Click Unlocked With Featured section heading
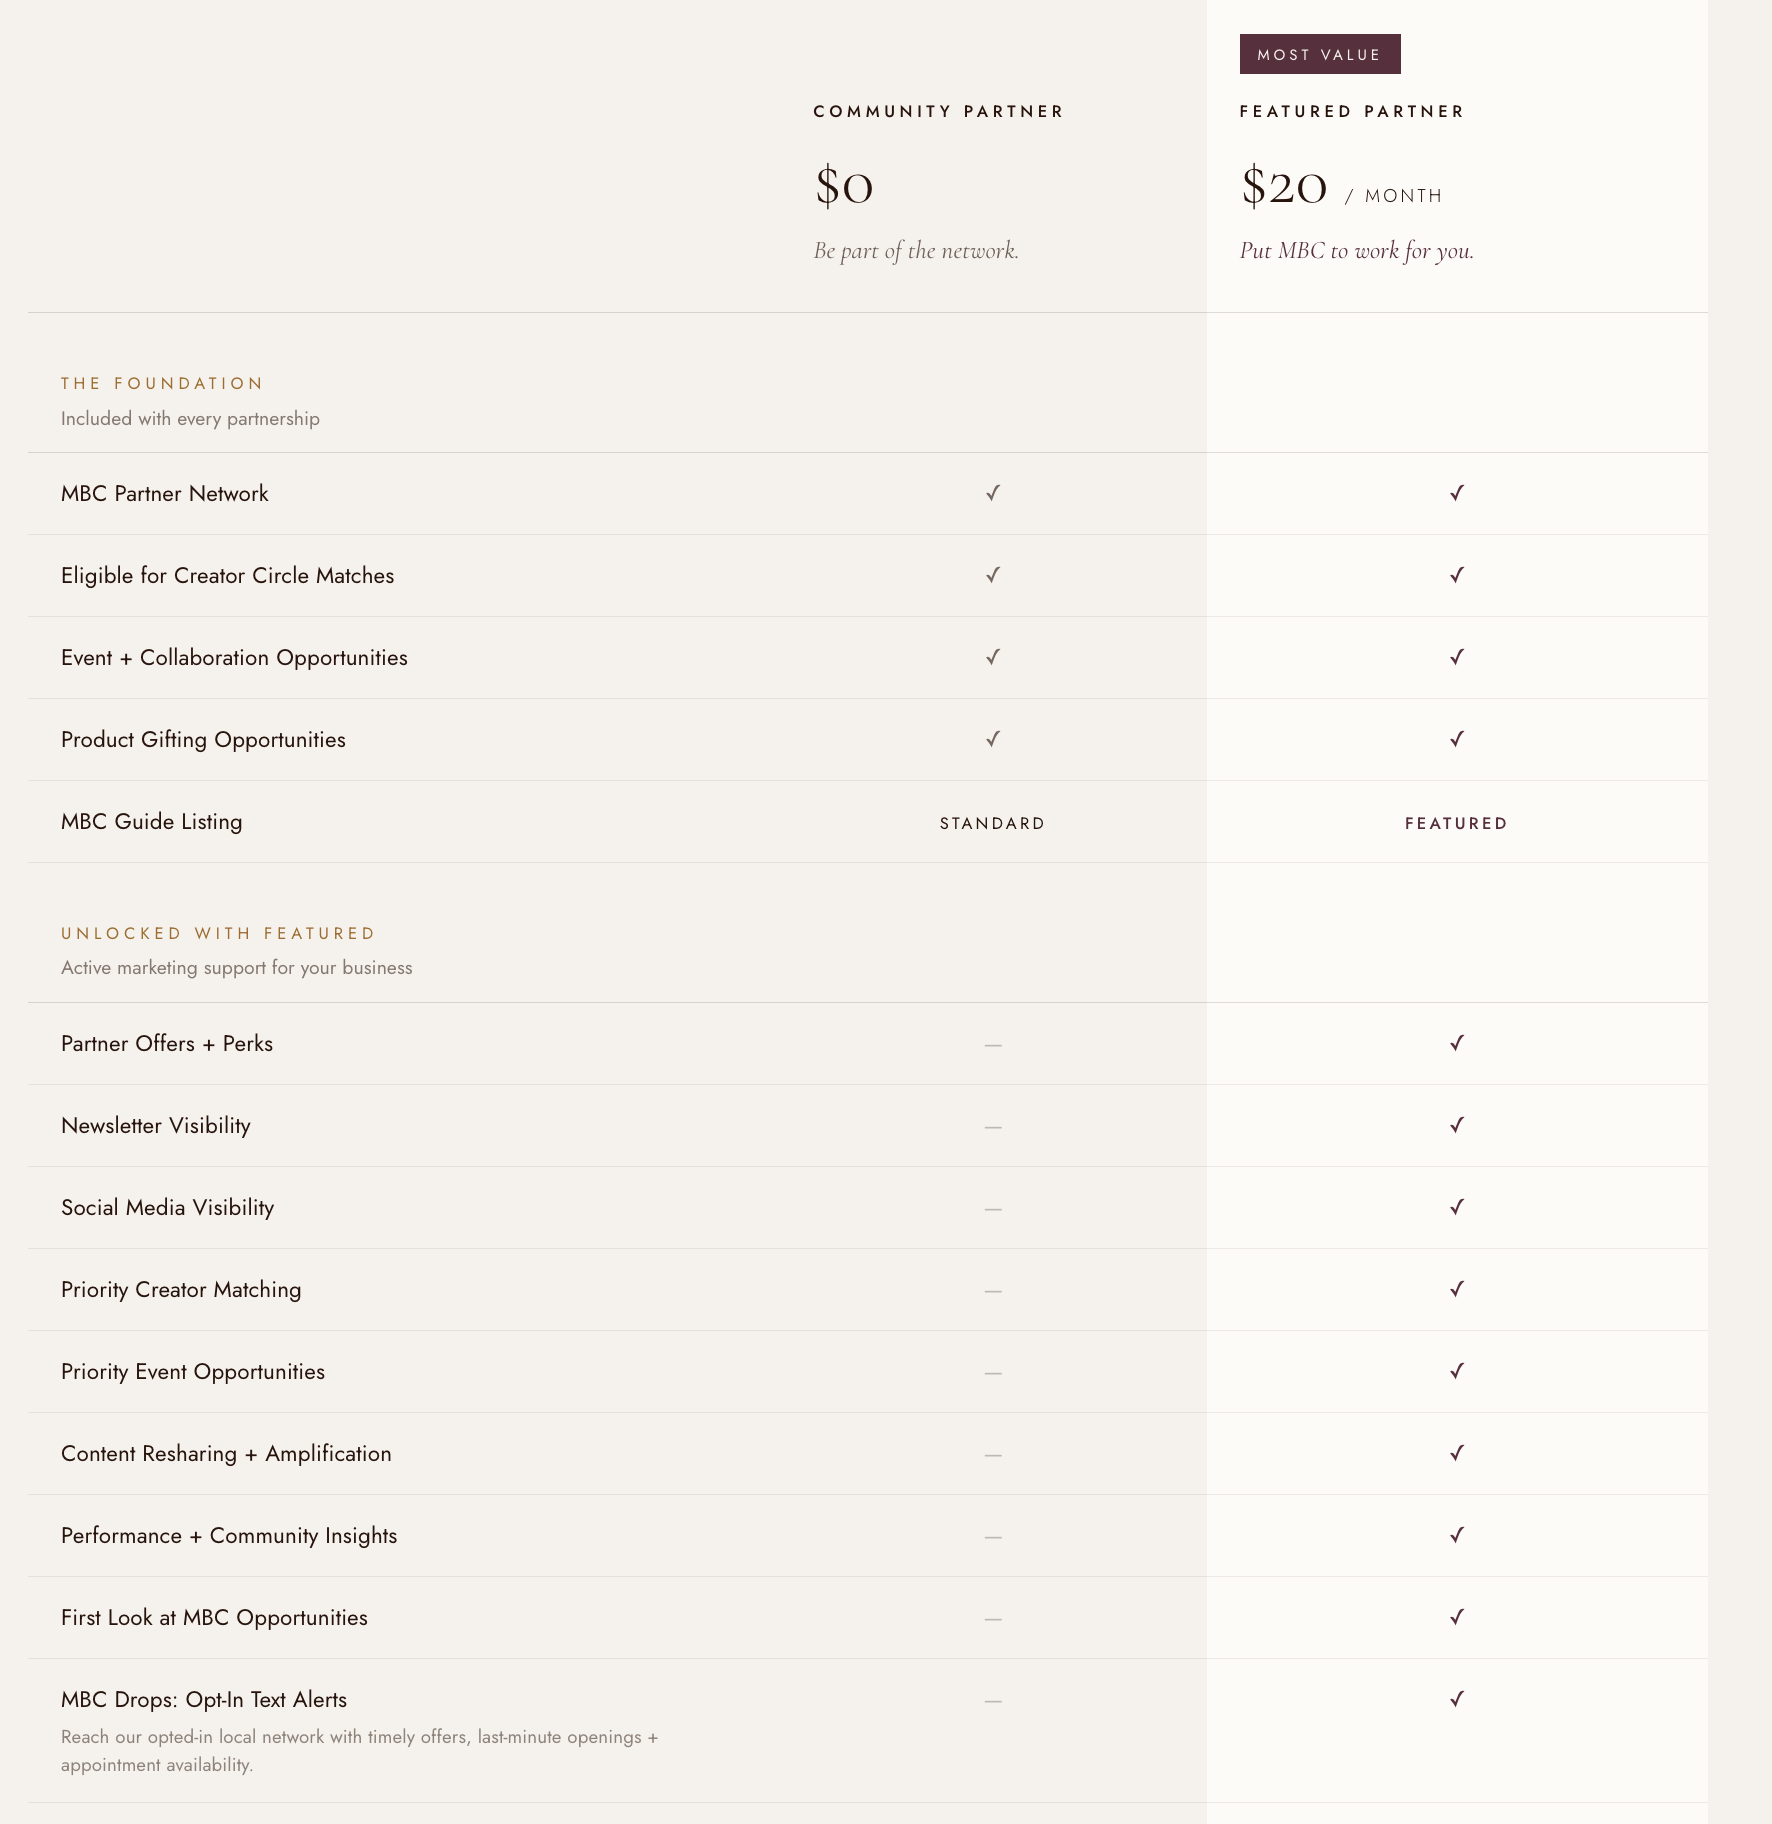This screenshot has height=1824, width=1772. click(218, 933)
